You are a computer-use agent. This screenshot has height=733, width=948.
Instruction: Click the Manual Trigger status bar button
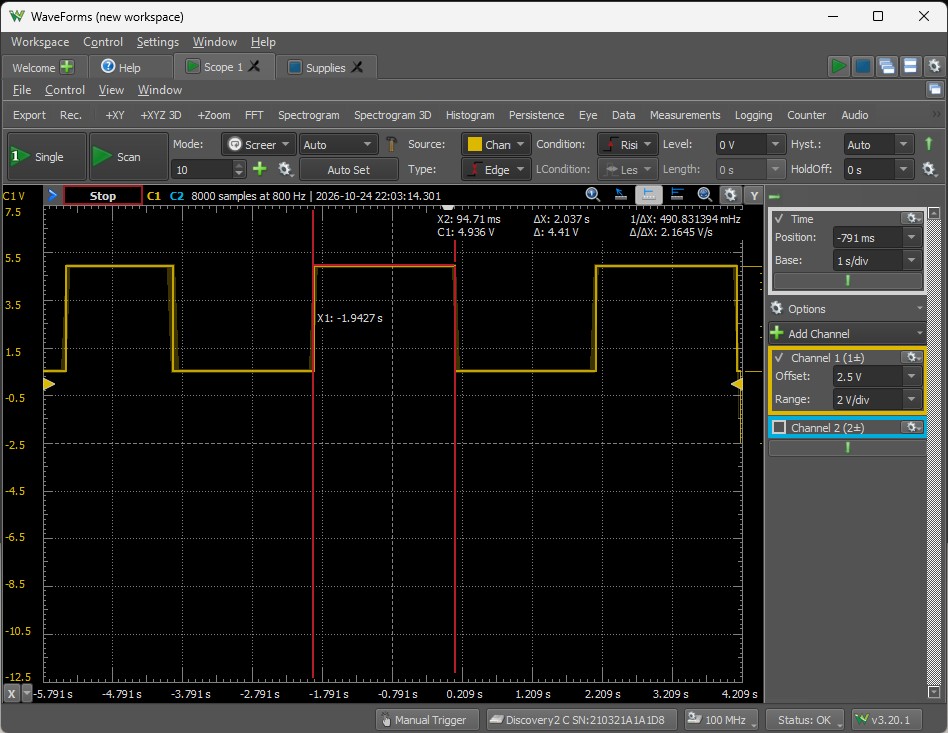point(427,720)
